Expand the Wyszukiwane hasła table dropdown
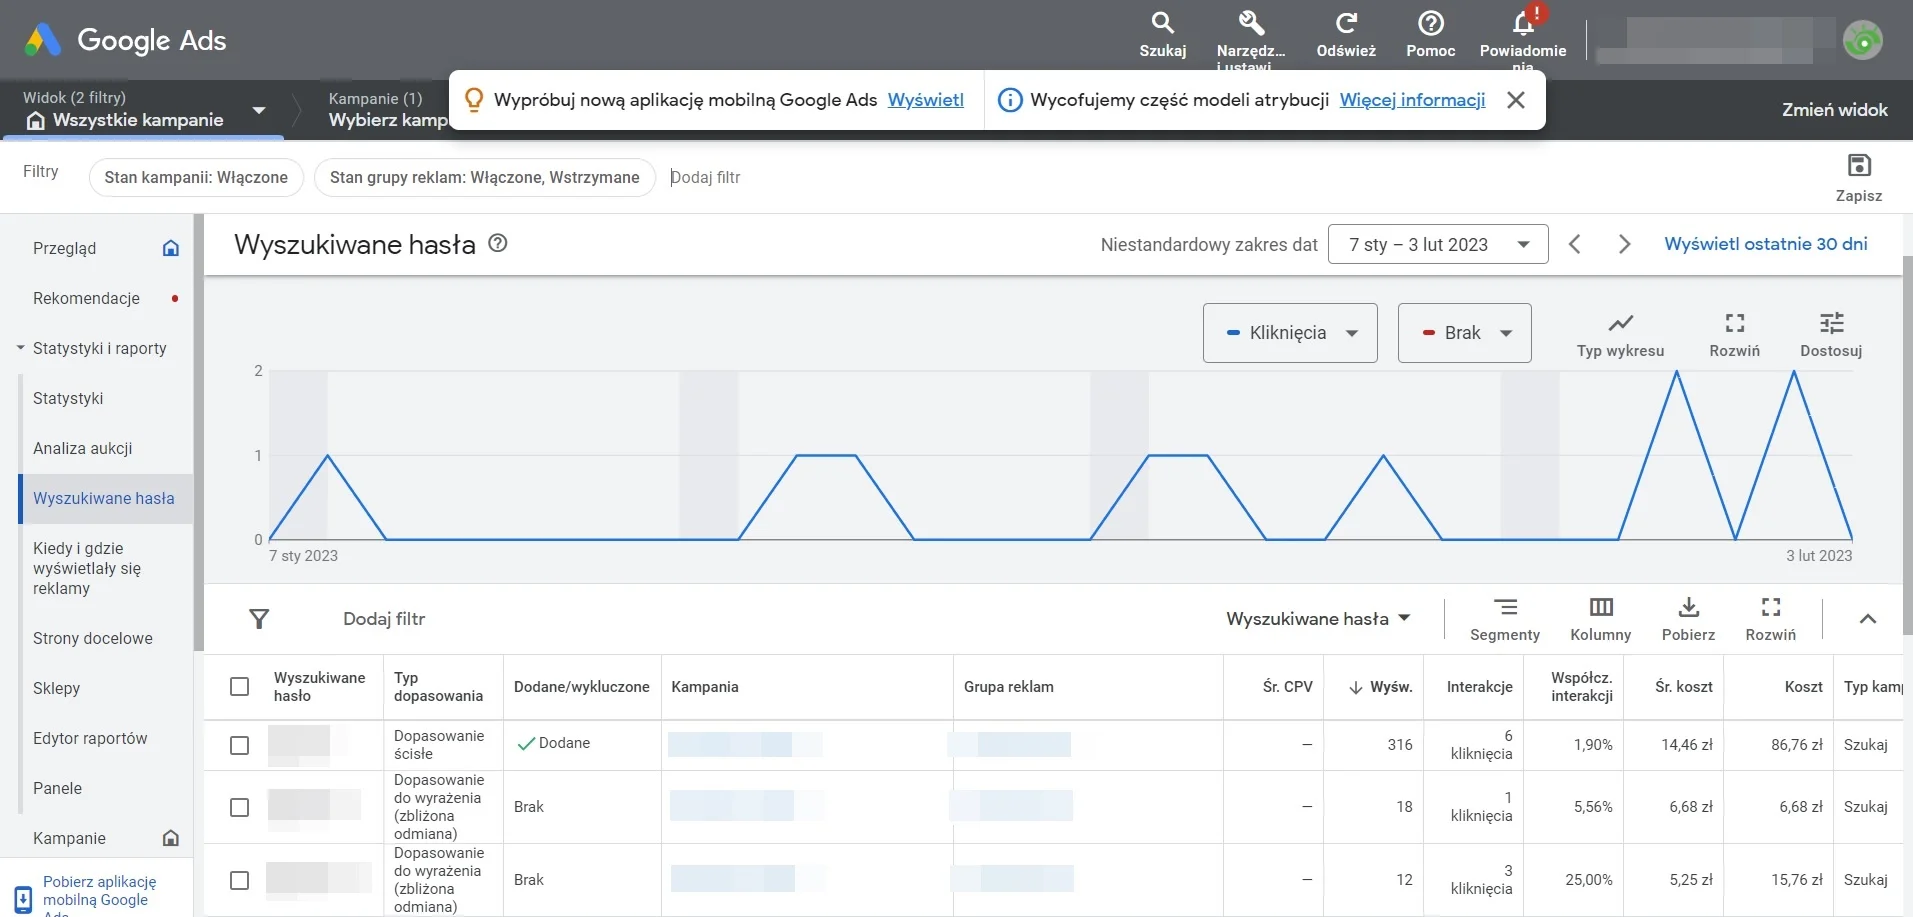Screen dimensions: 1913x917 pos(1317,619)
